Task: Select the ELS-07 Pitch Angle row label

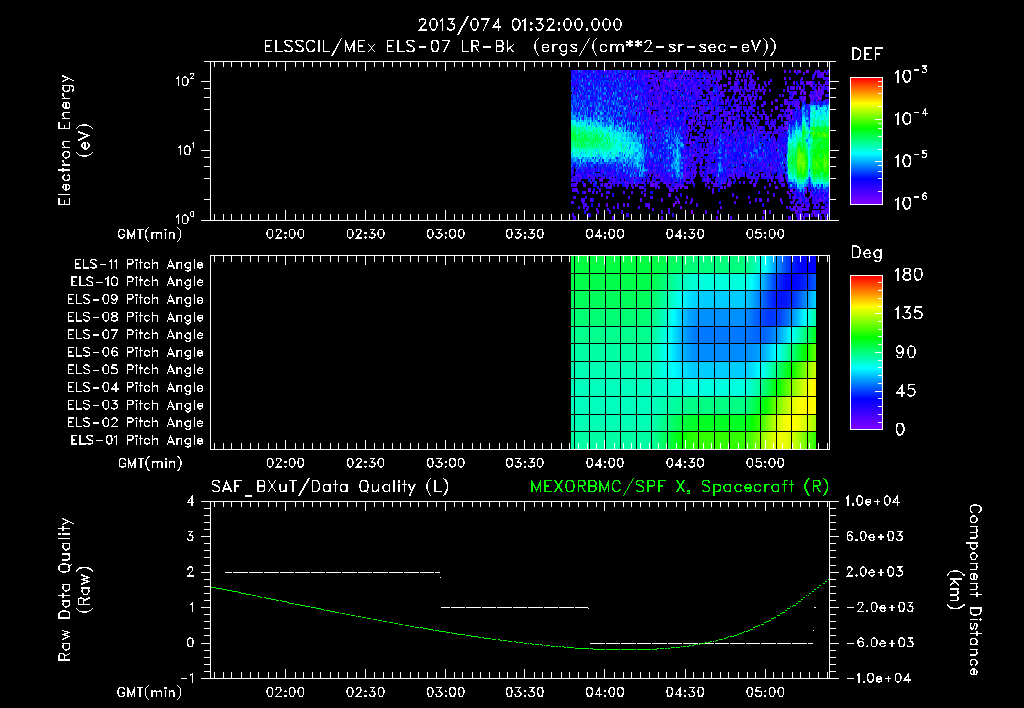Action: coord(136,334)
